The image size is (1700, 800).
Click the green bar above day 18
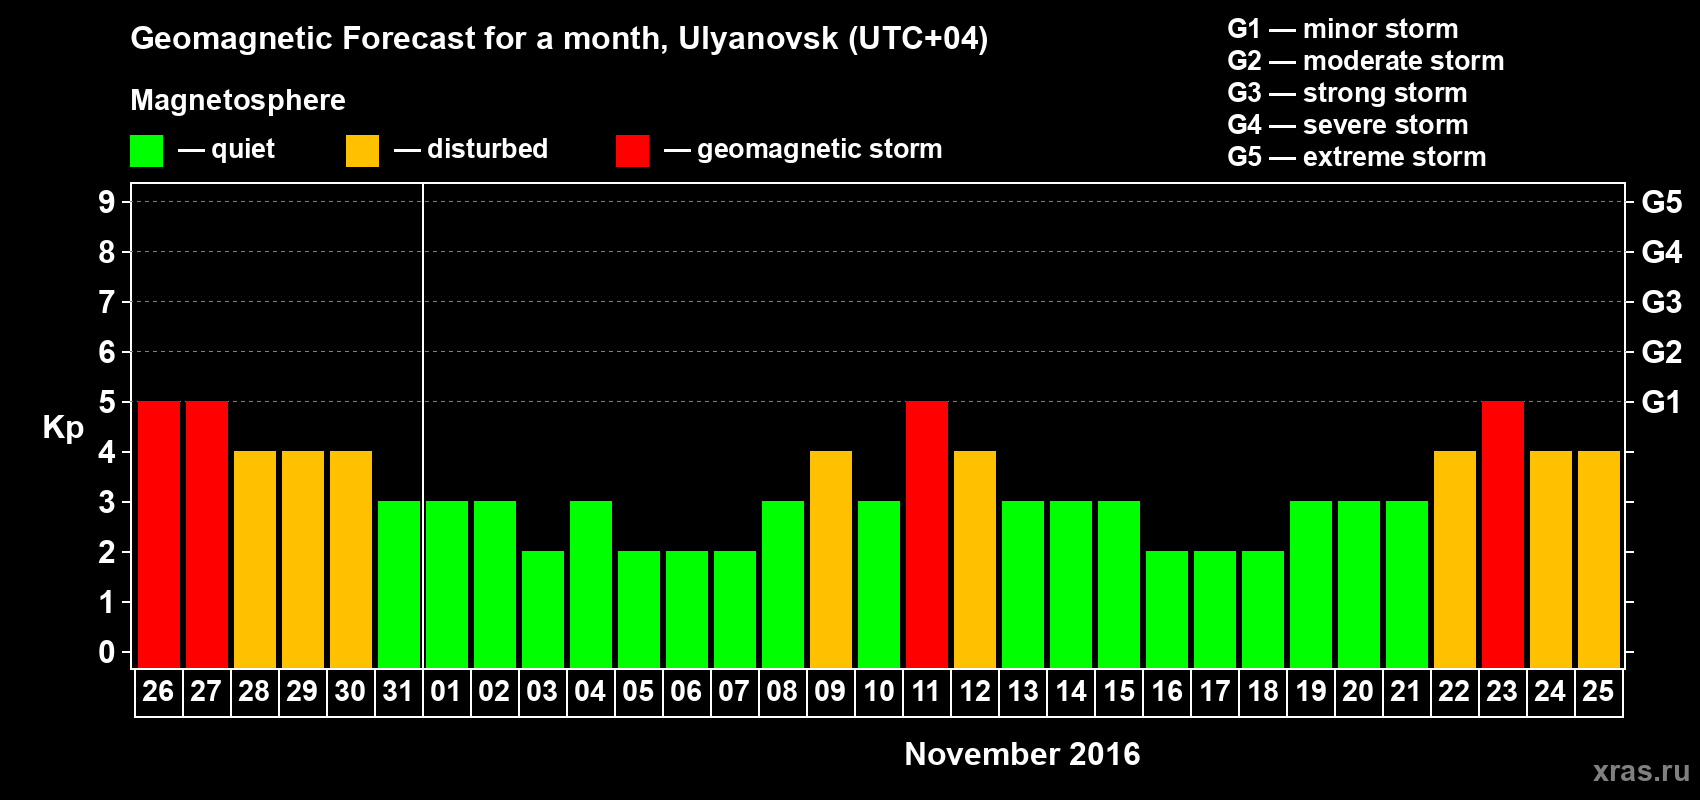coord(1263,610)
